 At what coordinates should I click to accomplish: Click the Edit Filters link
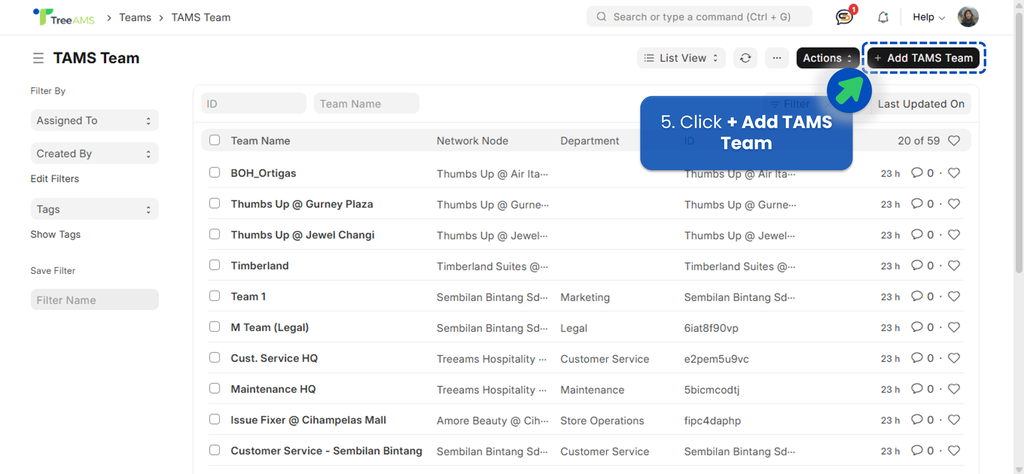(55, 179)
